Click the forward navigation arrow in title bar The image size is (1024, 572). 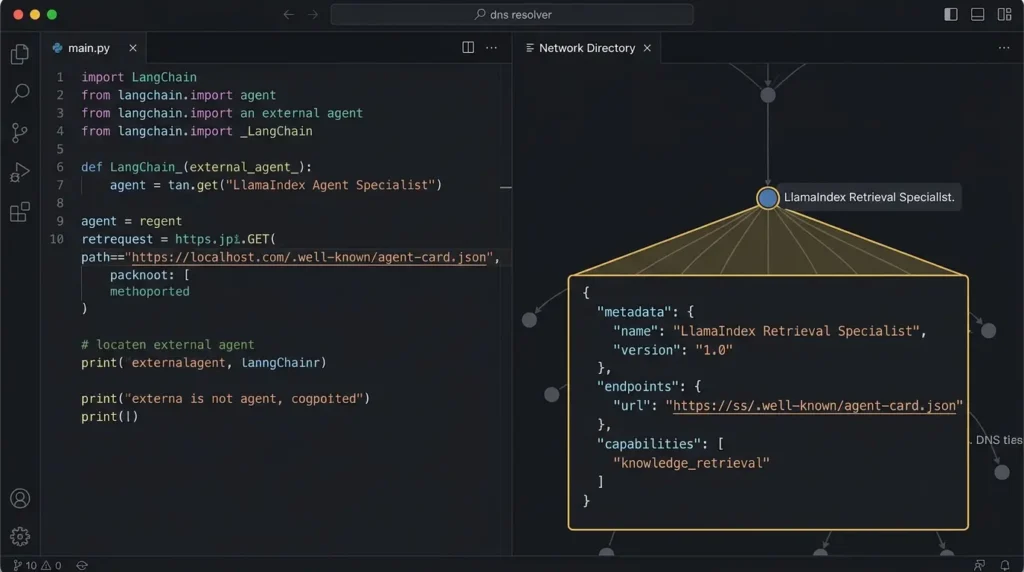[x=313, y=14]
